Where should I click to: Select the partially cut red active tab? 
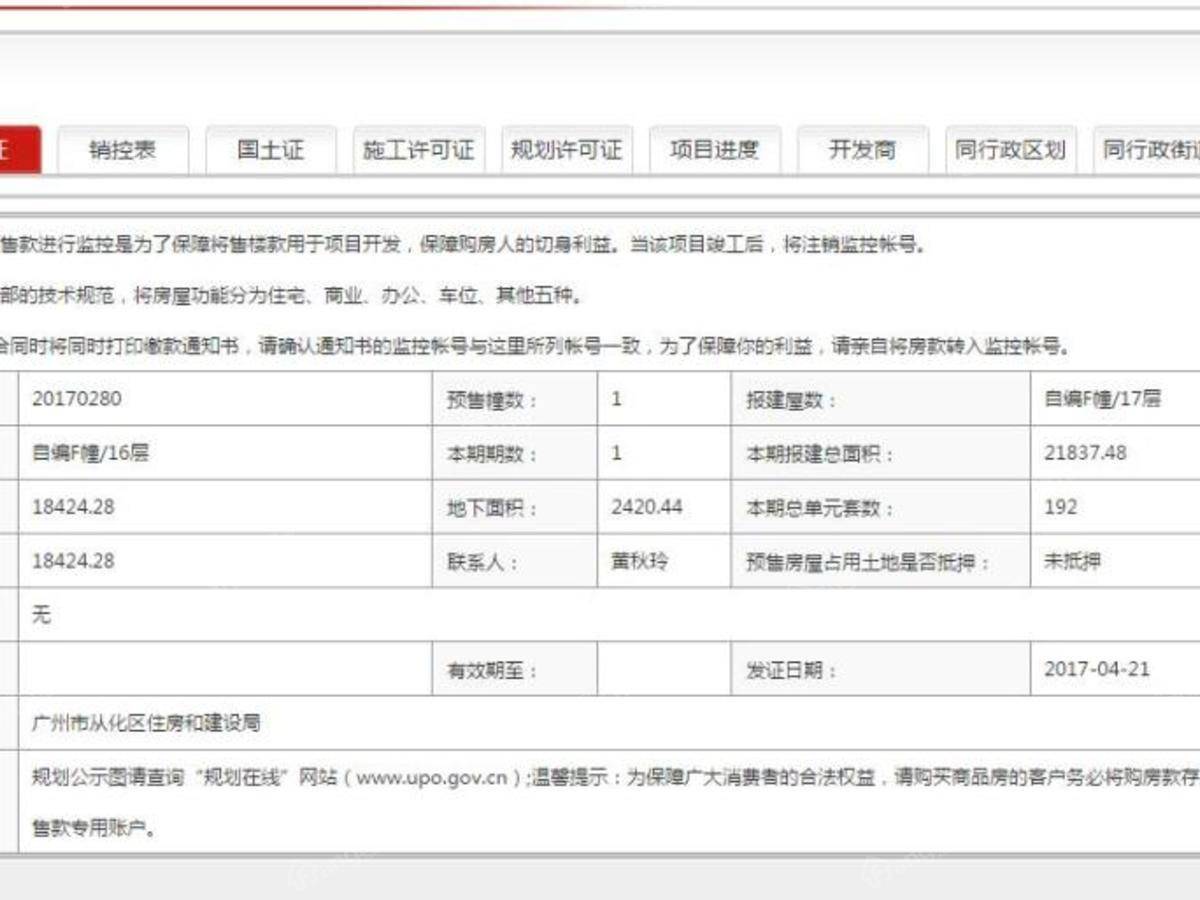click(20, 151)
